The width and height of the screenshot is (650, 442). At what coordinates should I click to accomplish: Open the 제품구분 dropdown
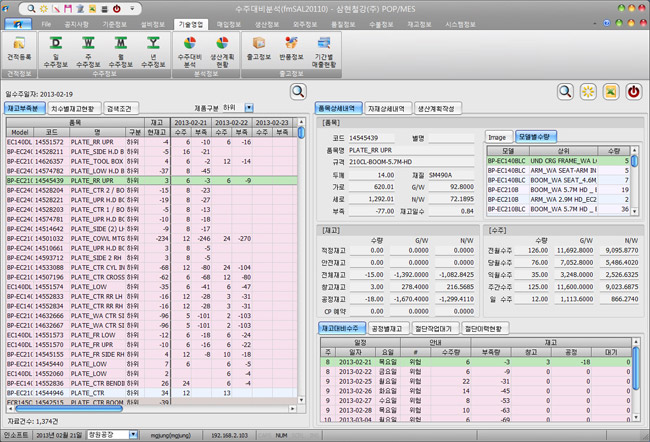[x=249, y=108]
